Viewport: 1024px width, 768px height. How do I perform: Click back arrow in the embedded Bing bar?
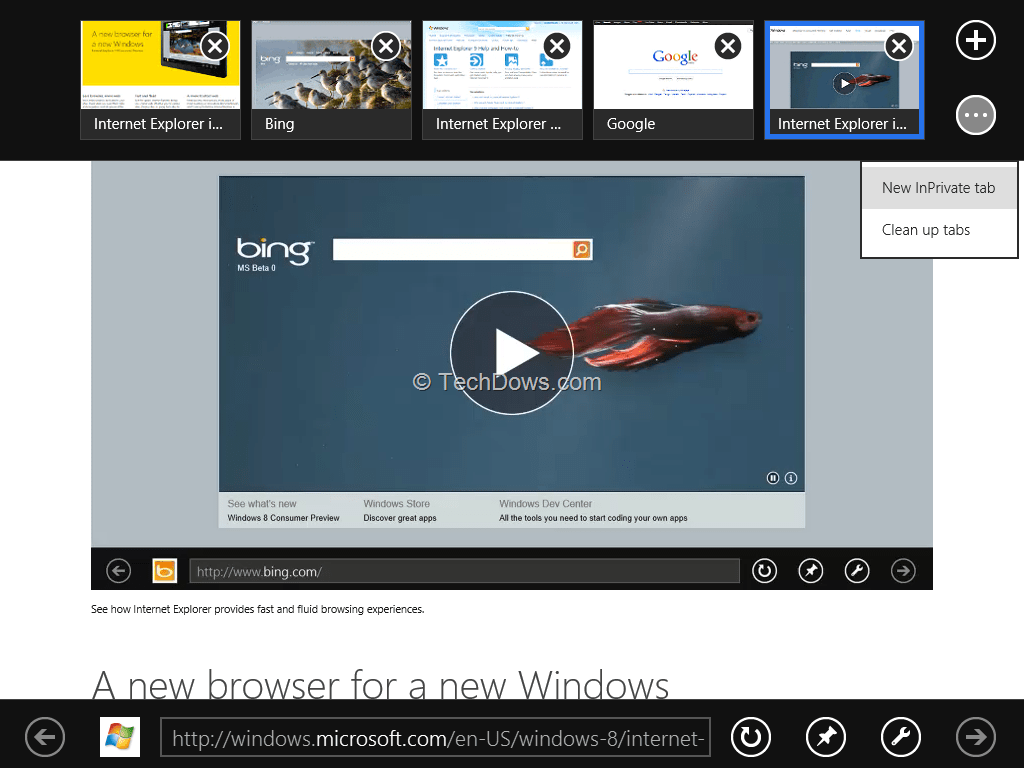(119, 571)
